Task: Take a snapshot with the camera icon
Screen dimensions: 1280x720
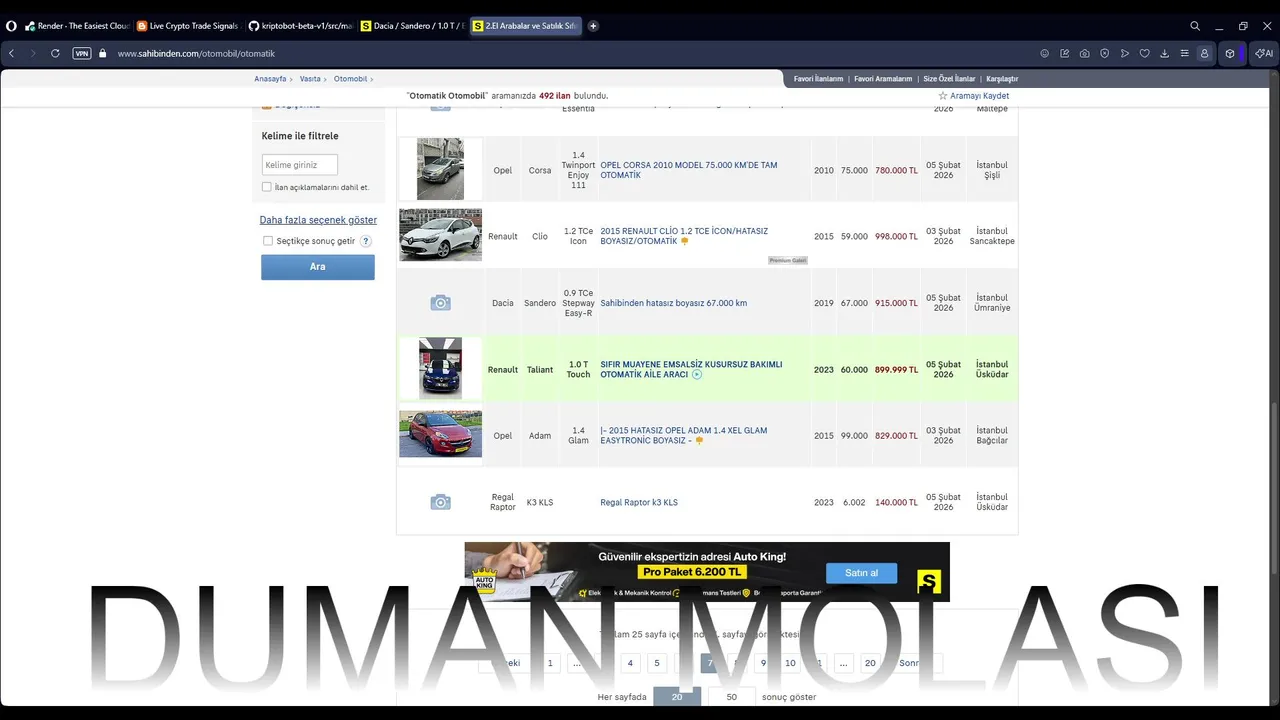Action: [1085, 53]
